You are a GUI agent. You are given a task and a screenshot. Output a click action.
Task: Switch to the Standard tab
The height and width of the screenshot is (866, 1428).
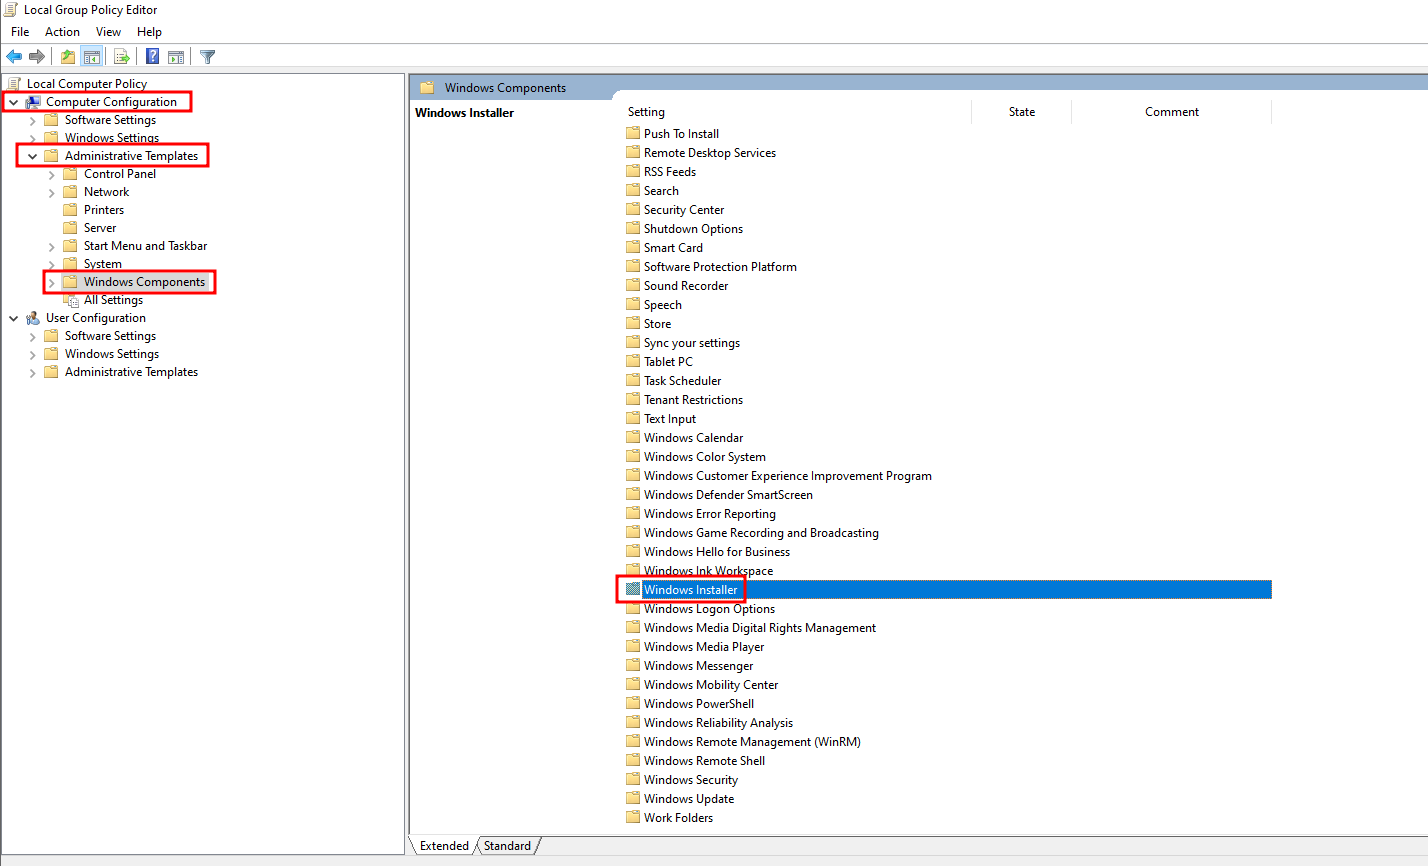[508, 846]
